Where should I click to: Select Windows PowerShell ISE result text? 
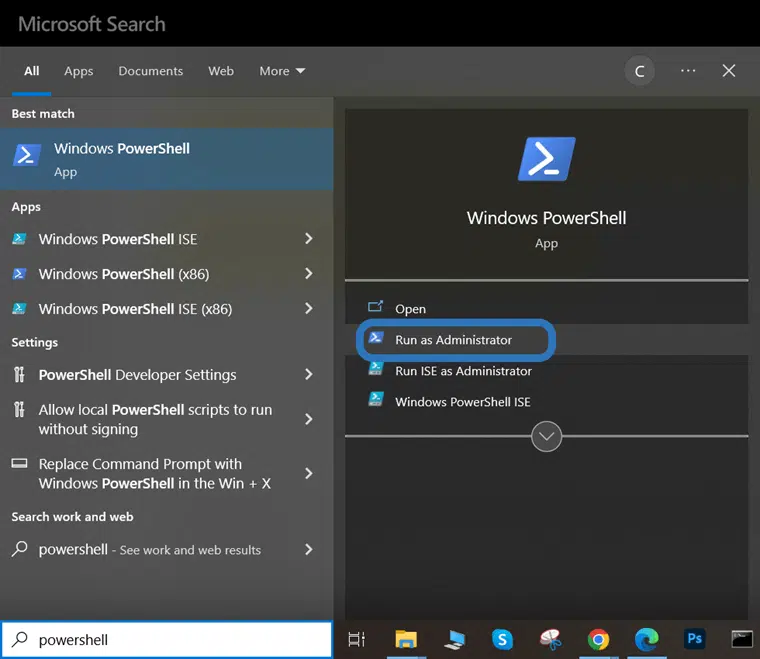pos(118,239)
